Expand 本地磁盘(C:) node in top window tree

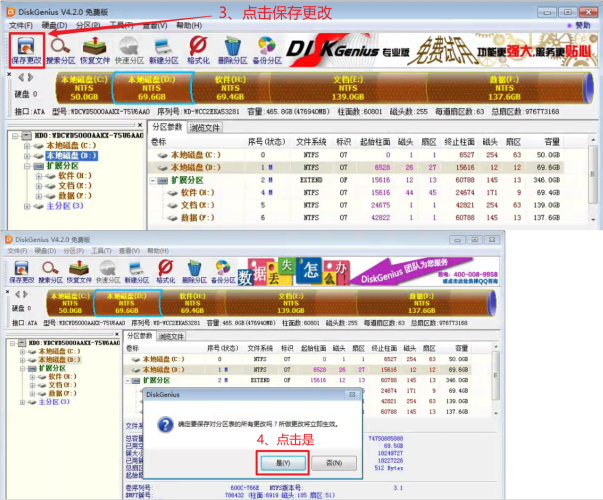point(27,146)
